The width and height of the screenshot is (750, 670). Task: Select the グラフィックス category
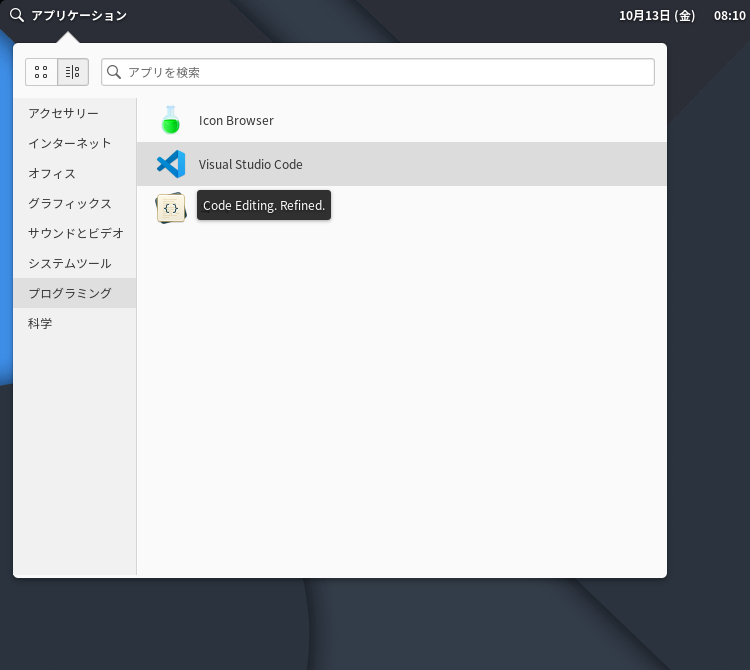pos(75,203)
